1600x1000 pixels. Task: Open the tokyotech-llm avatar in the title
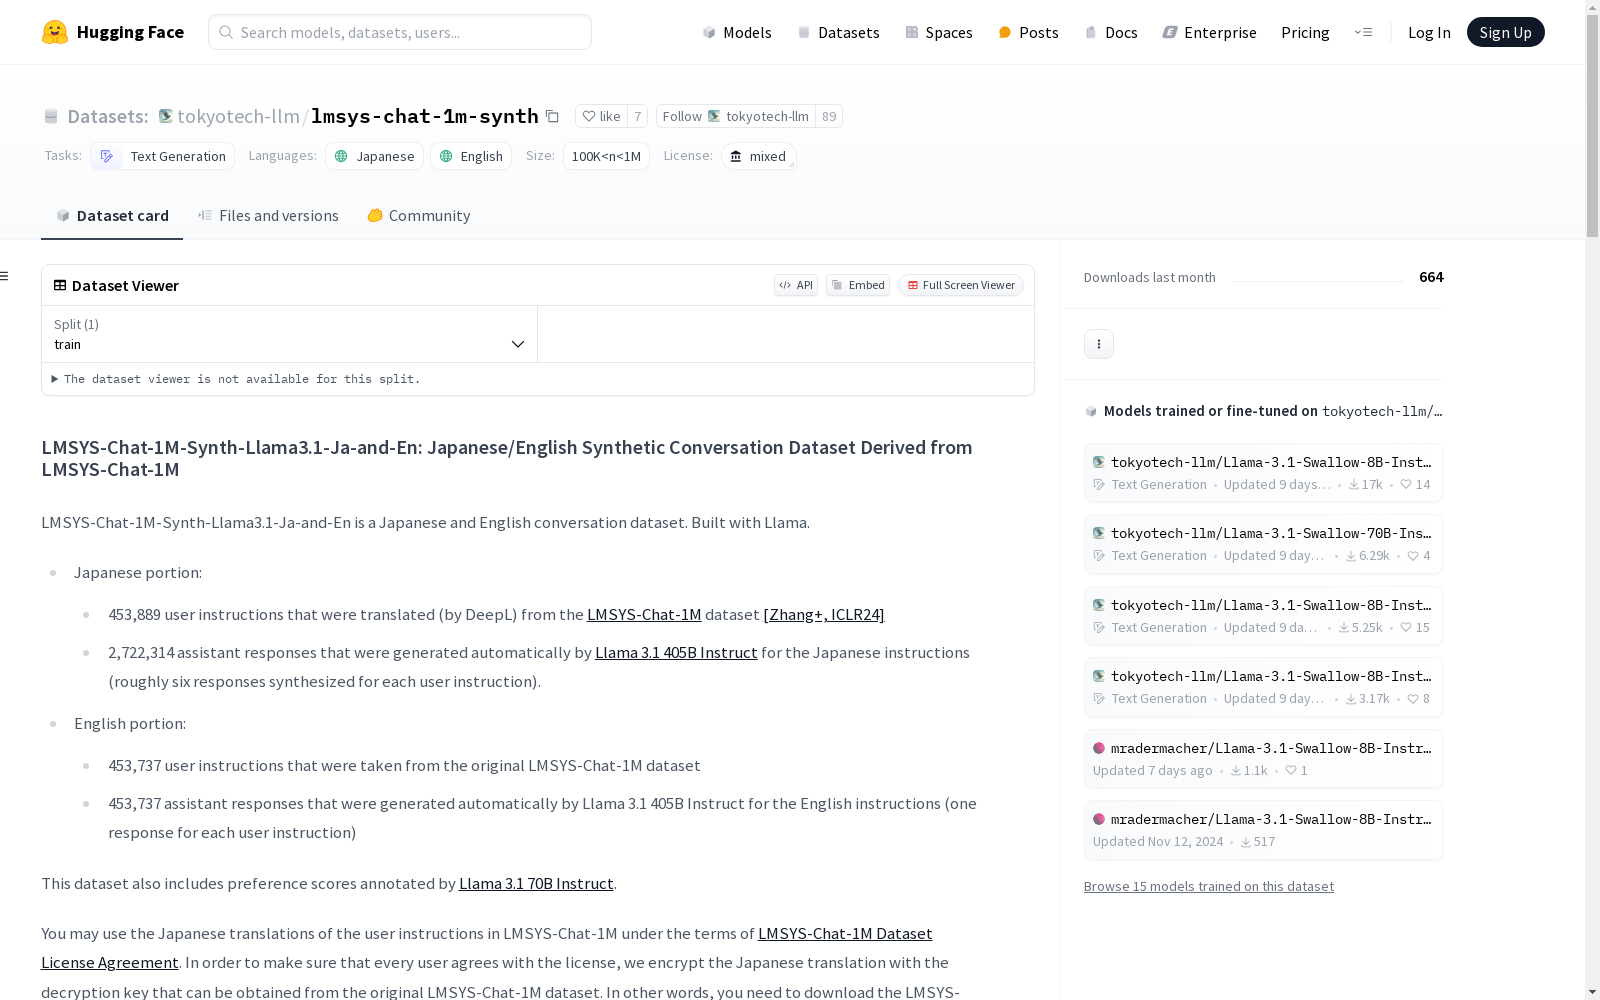166,116
